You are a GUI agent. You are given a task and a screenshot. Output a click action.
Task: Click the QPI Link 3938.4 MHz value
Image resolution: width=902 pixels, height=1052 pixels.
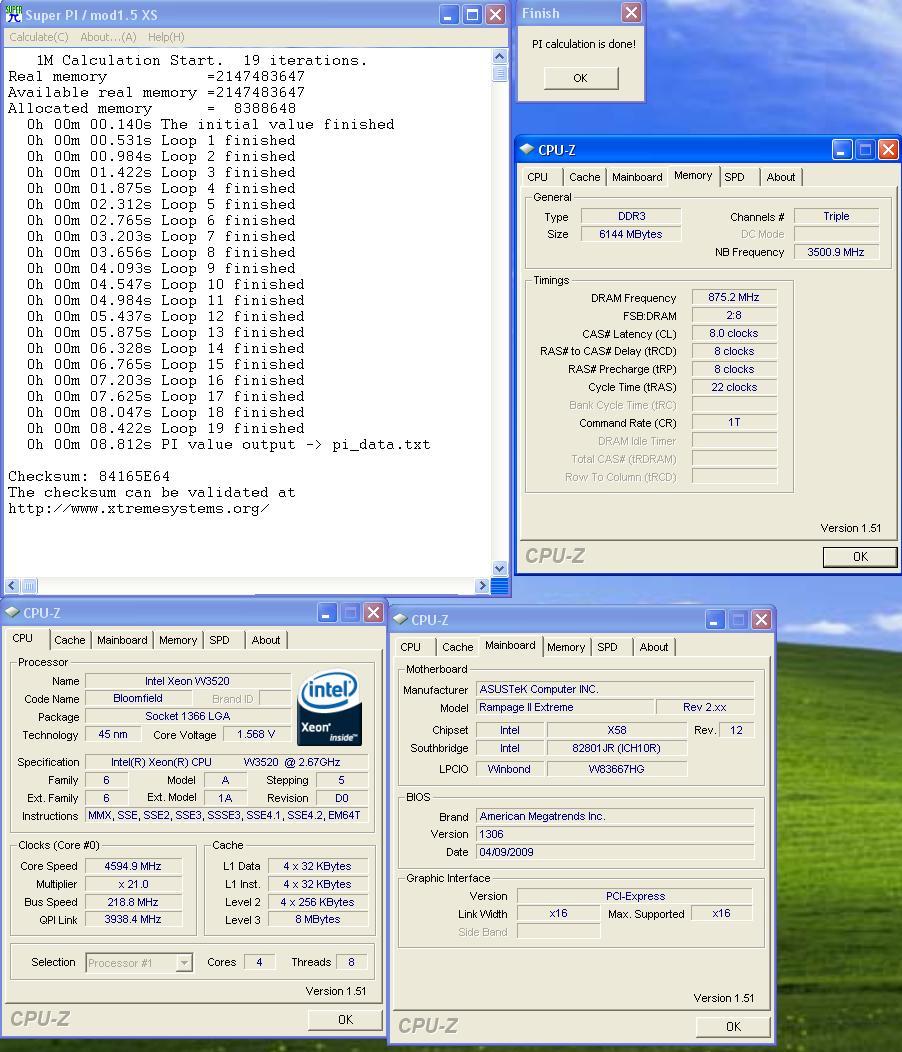pos(133,919)
